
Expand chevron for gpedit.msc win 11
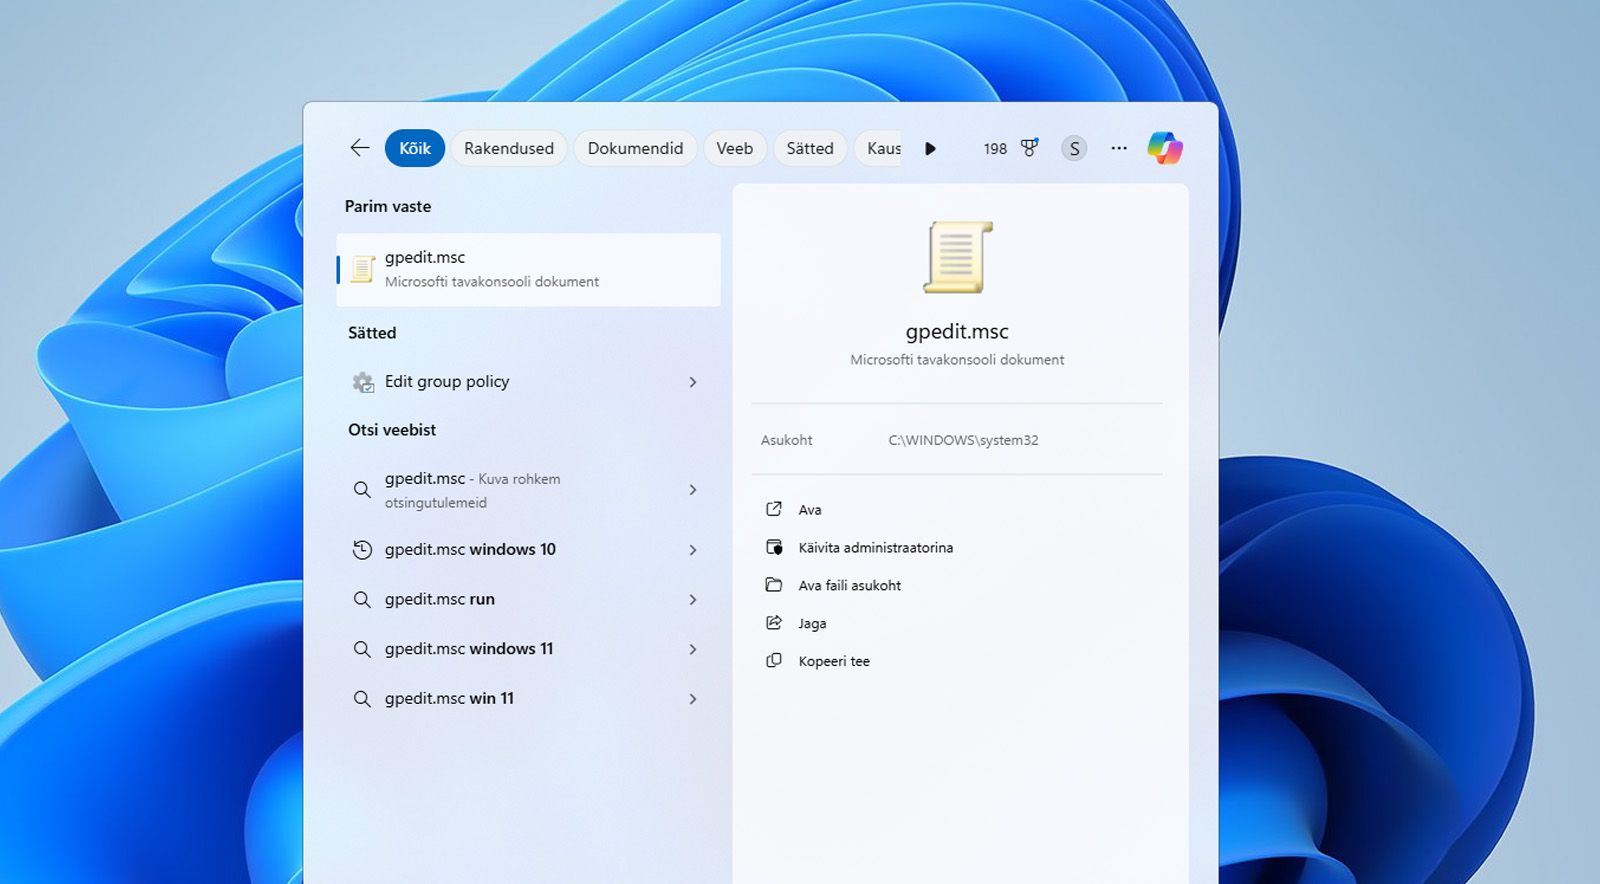[693, 699]
